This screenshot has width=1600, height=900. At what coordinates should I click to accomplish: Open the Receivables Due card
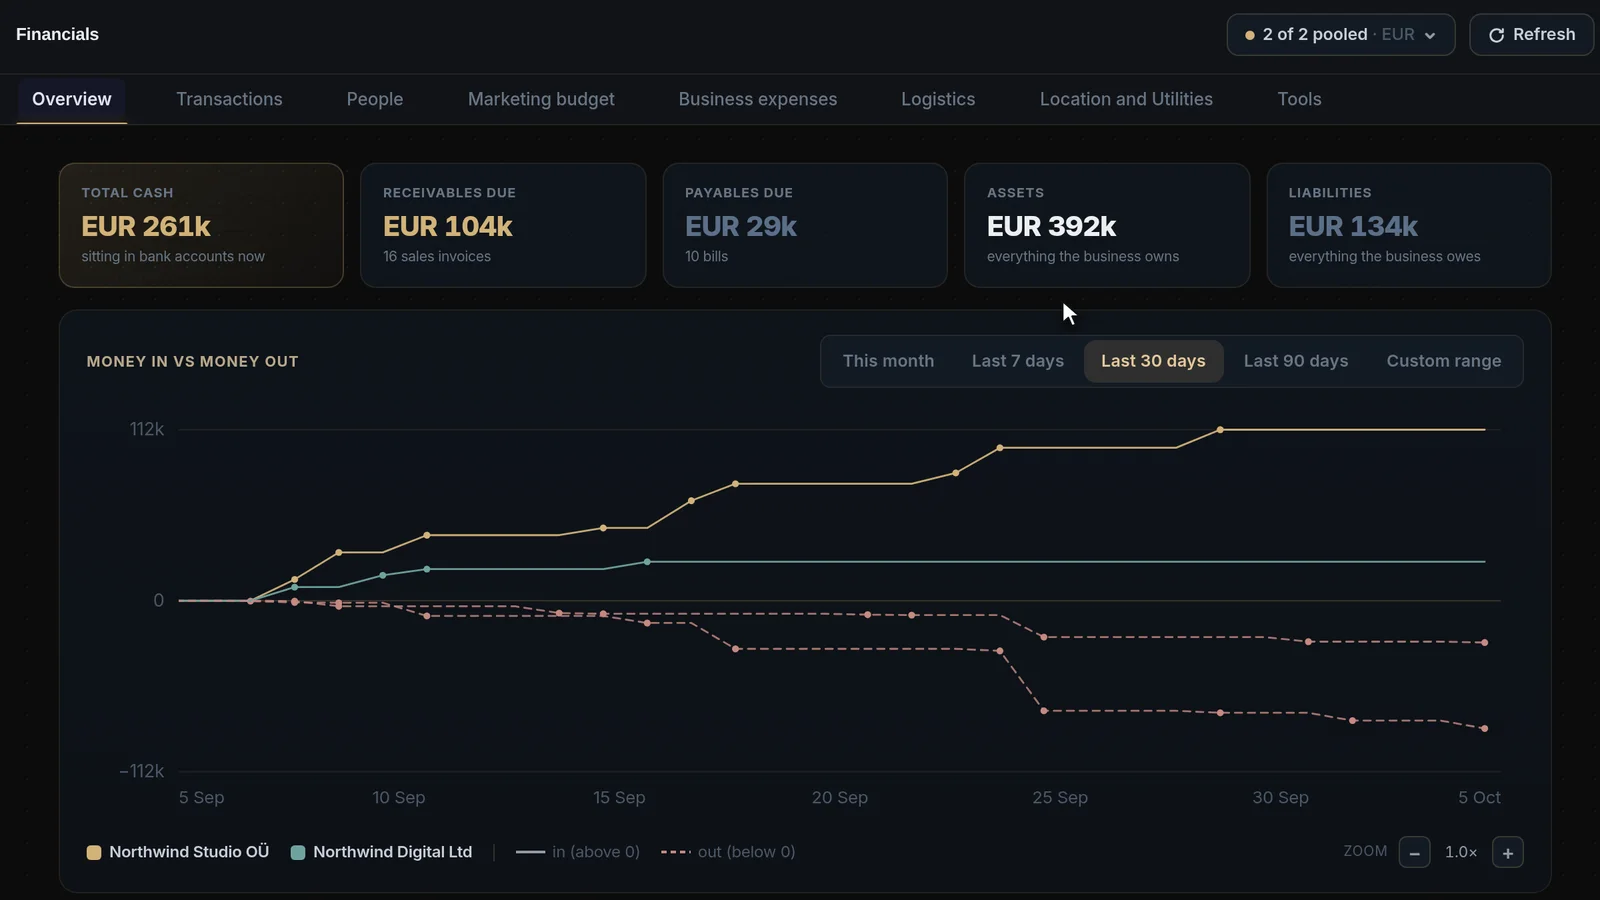point(503,225)
